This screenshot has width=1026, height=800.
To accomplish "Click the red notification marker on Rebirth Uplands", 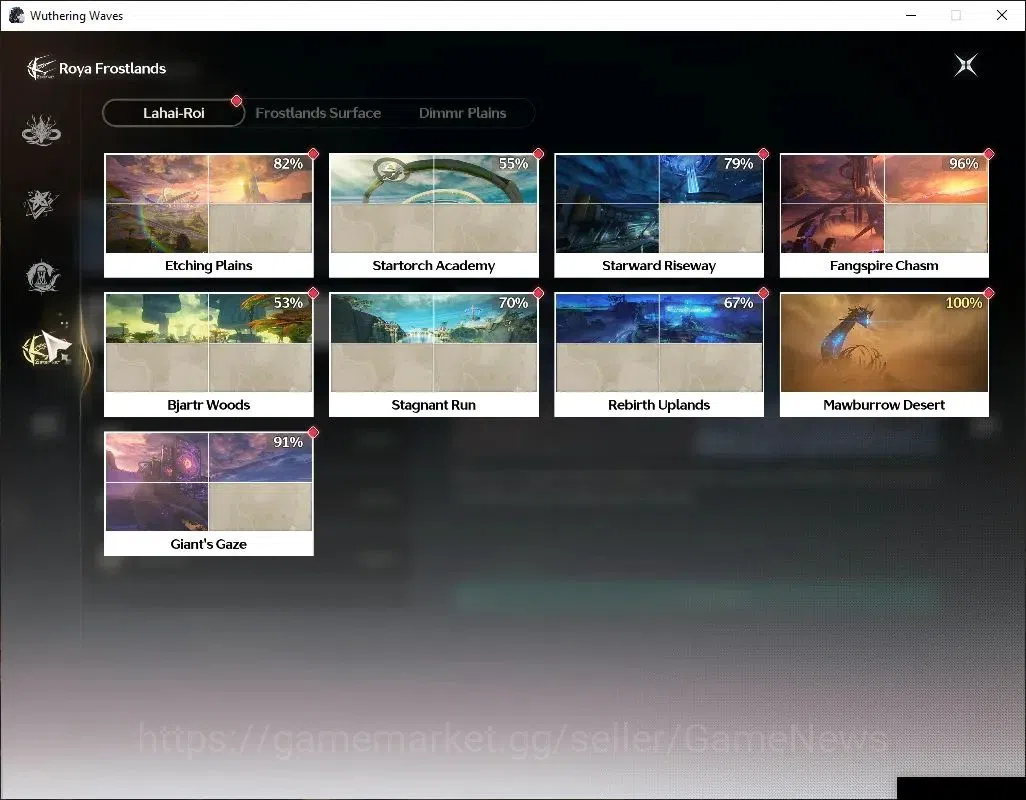I will pyautogui.click(x=764, y=293).
